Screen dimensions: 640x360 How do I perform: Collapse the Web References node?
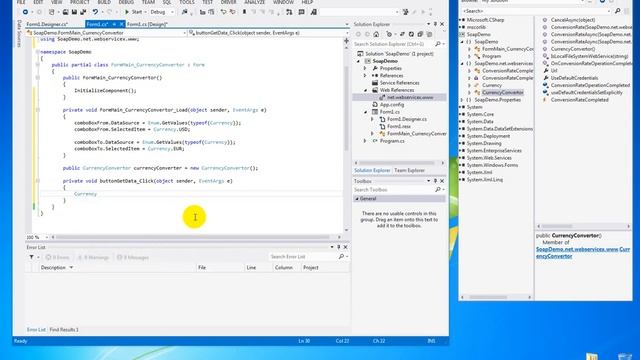pyautogui.click(x=365, y=90)
